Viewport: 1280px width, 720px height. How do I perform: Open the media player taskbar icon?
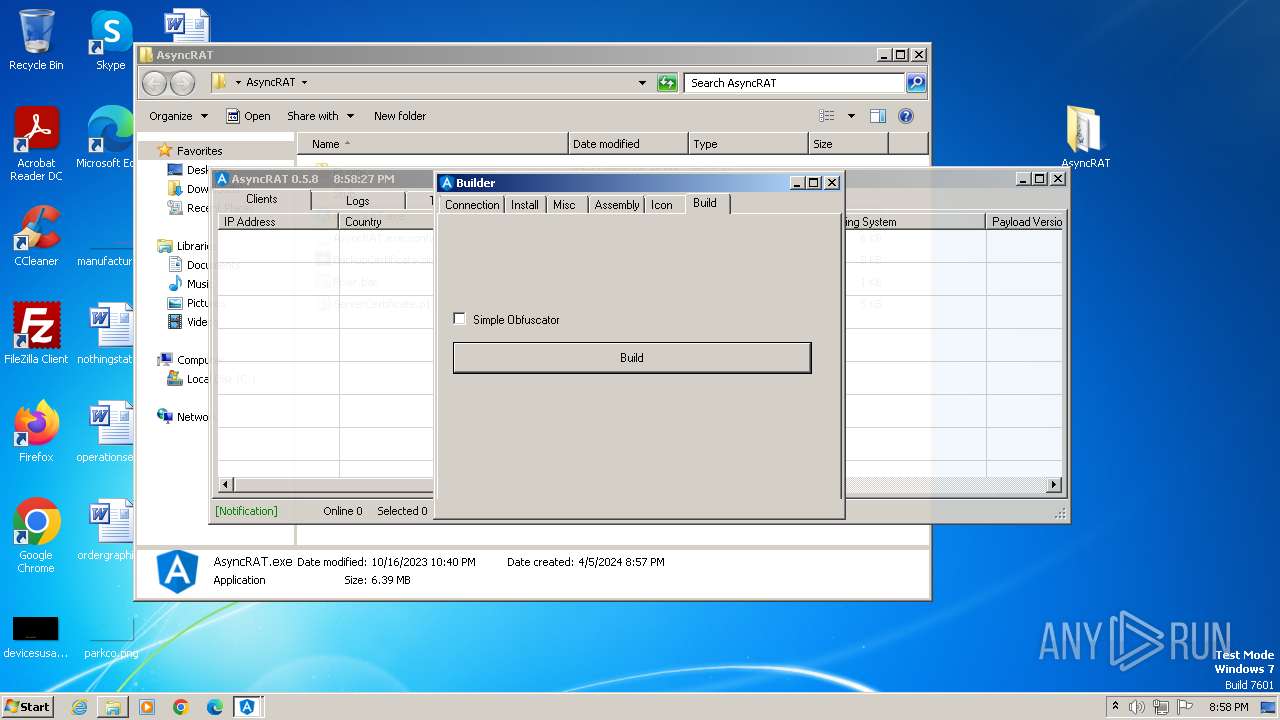(147, 707)
